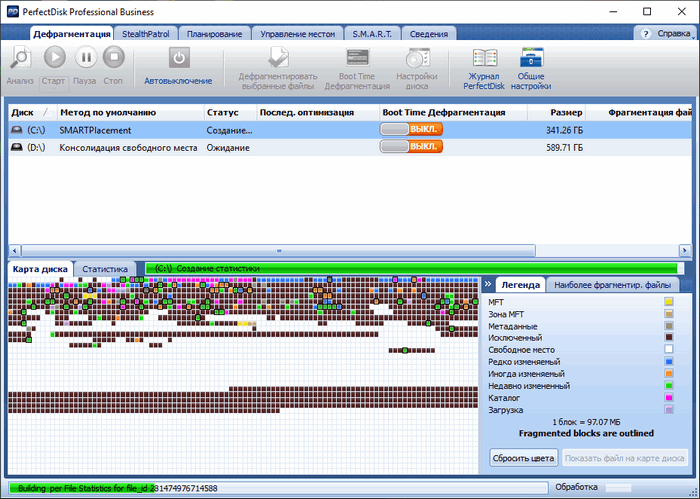Screen dimensions: 700x499
Task: Click the SMARTPlacement method cell
Action: click(x=95, y=130)
